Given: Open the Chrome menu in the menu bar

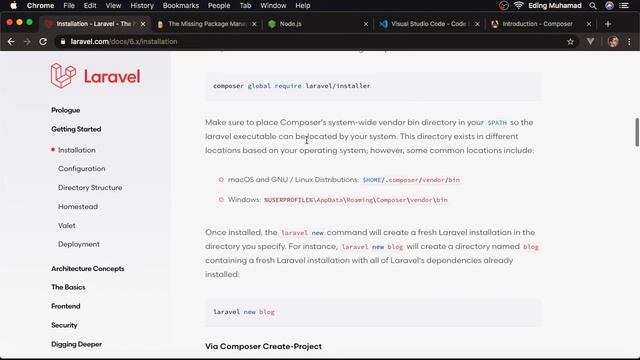Looking at the screenshot, I should [40, 6].
